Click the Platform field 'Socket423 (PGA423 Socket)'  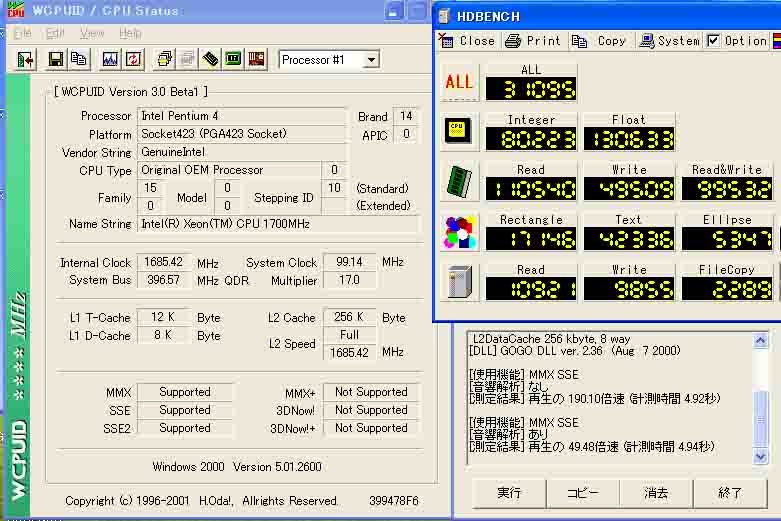pyautogui.click(x=241, y=134)
